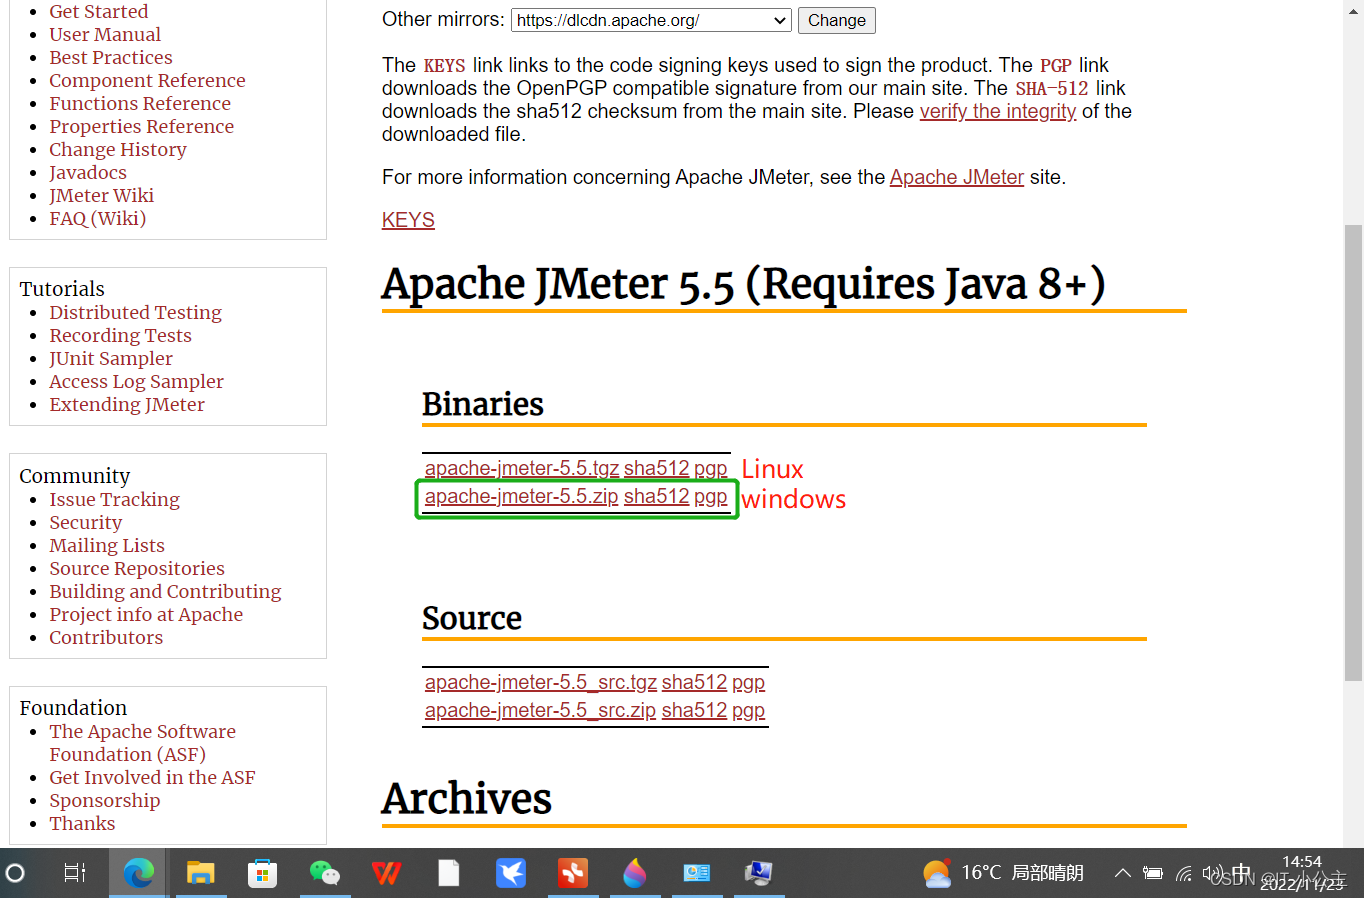The image size is (1364, 898).
Task: Download apache-jmeter-5.5_src.zip source
Action: 540,710
